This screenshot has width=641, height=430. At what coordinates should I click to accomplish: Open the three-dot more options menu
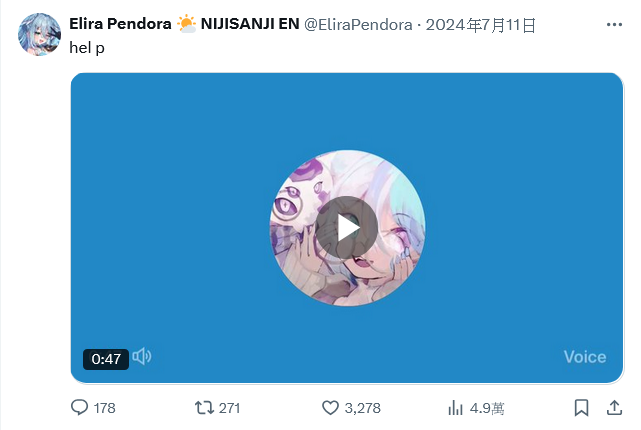[x=614, y=25]
